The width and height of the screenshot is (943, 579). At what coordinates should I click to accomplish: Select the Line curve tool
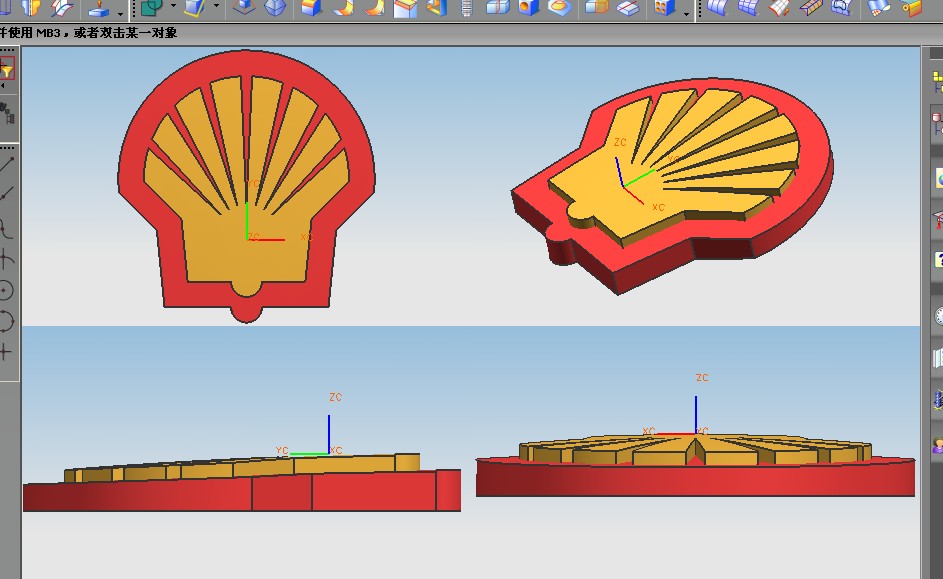point(7,164)
